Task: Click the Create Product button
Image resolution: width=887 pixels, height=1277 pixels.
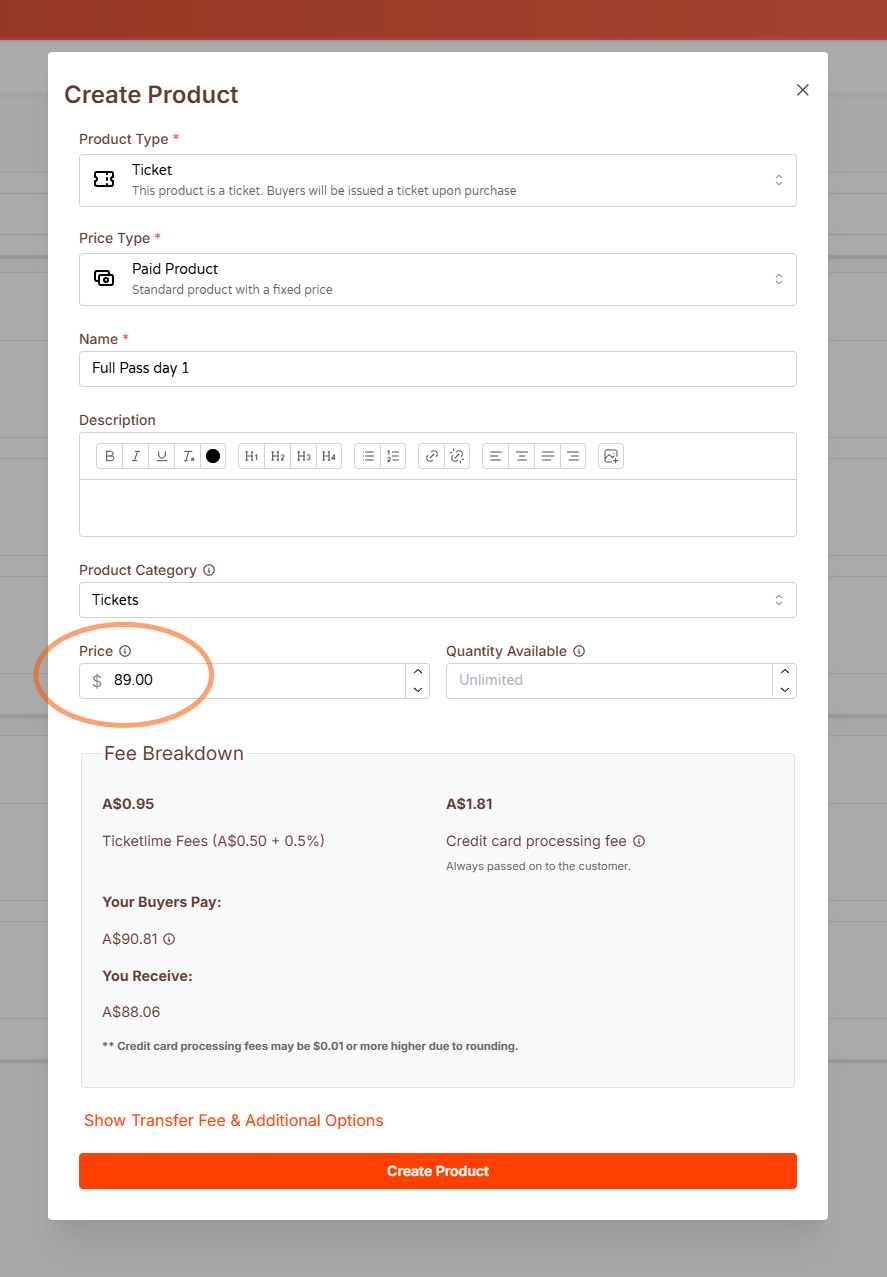Action: 437,1171
